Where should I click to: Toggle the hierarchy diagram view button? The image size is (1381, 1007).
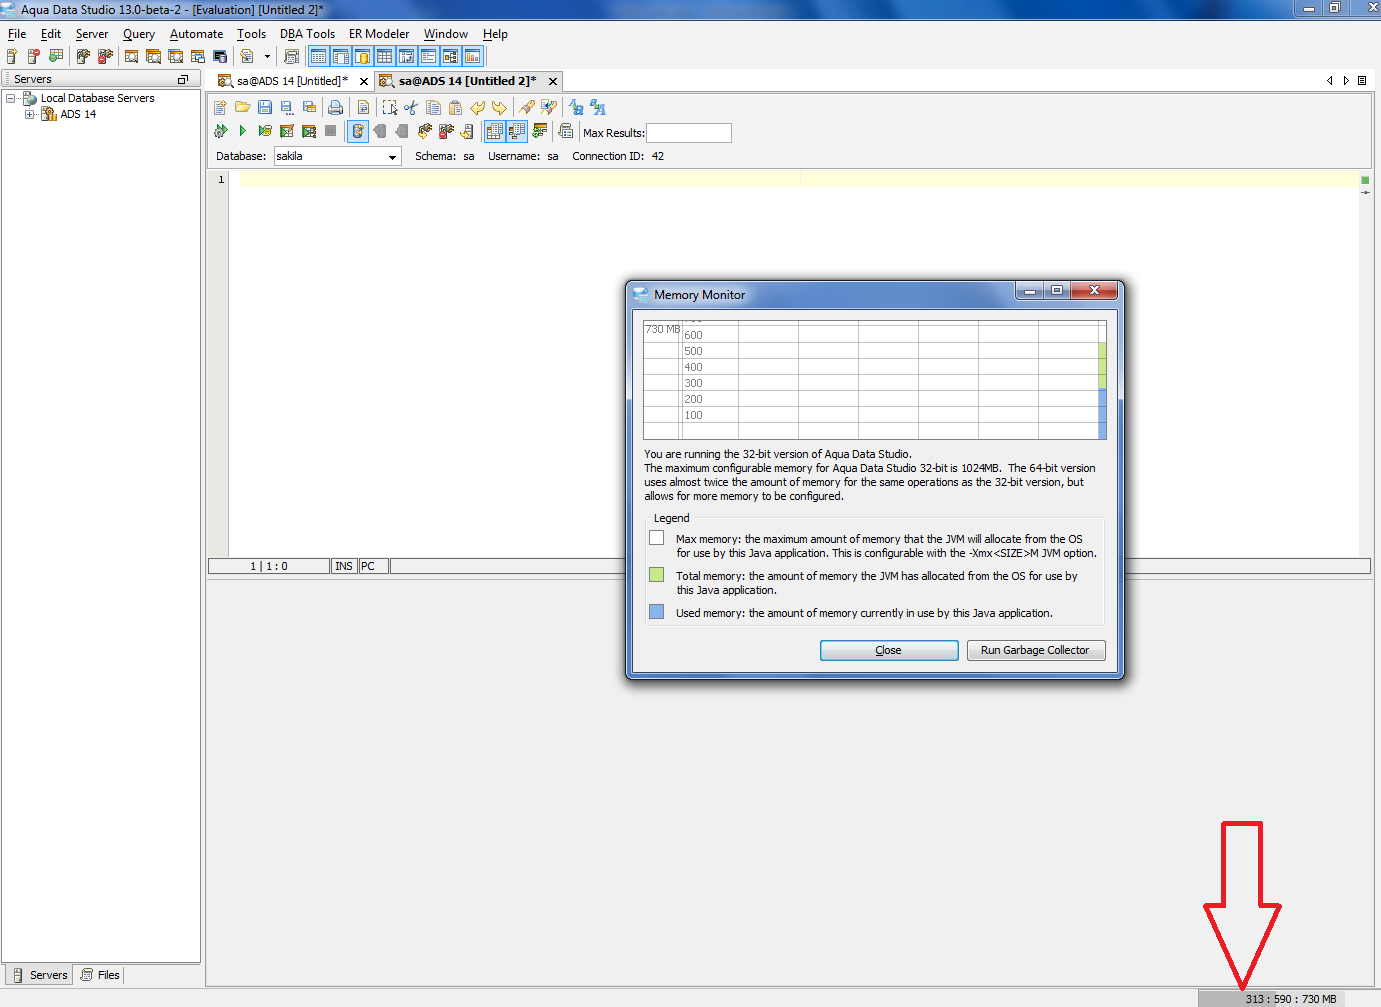[x=450, y=57]
